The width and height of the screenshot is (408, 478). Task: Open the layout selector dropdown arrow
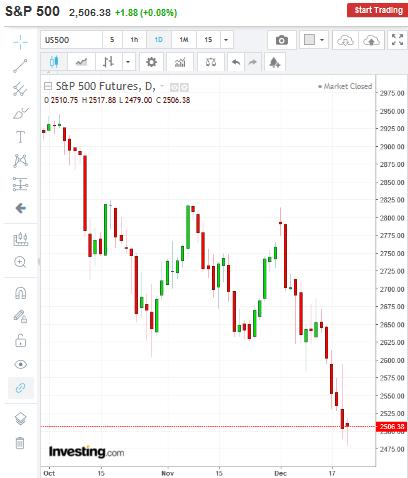coord(322,40)
